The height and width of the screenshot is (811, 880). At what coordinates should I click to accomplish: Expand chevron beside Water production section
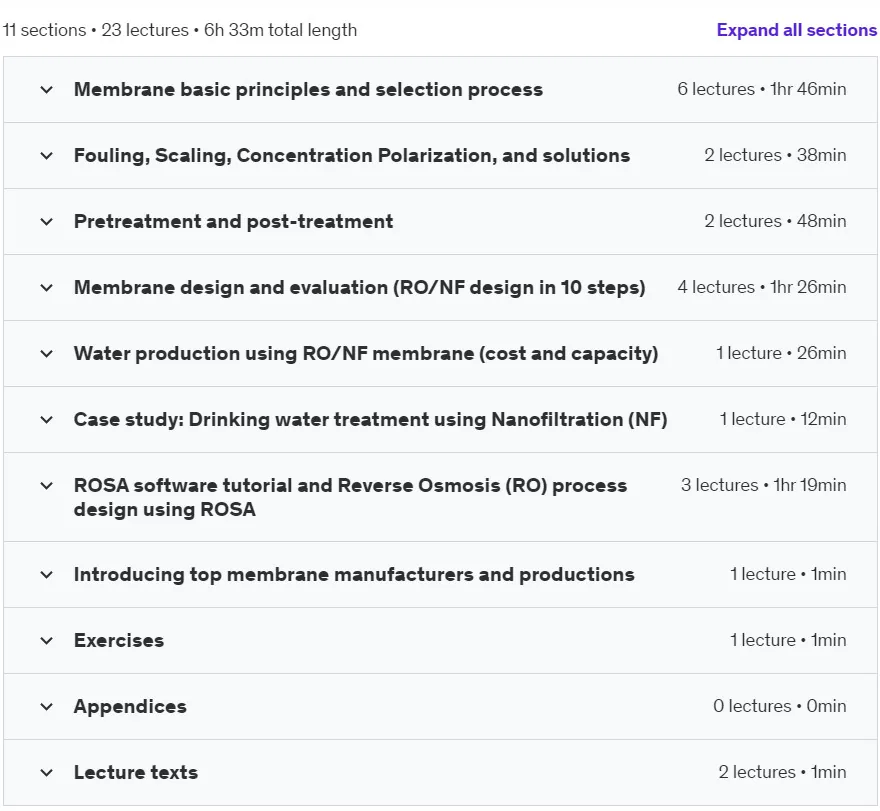pyautogui.click(x=47, y=354)
